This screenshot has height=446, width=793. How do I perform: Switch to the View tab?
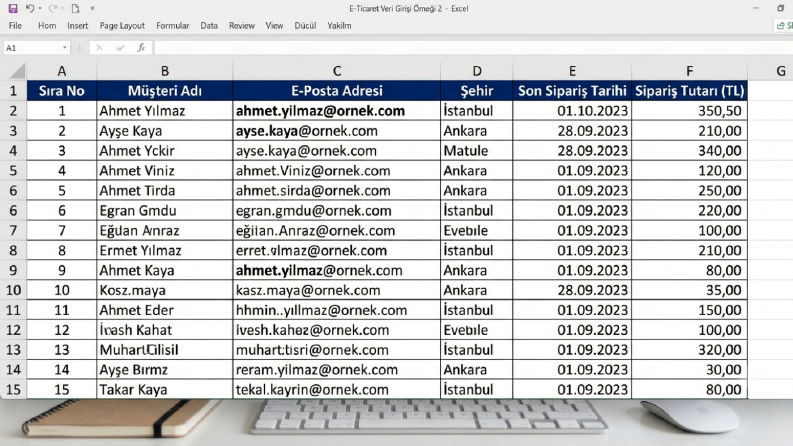click(274, 25)
